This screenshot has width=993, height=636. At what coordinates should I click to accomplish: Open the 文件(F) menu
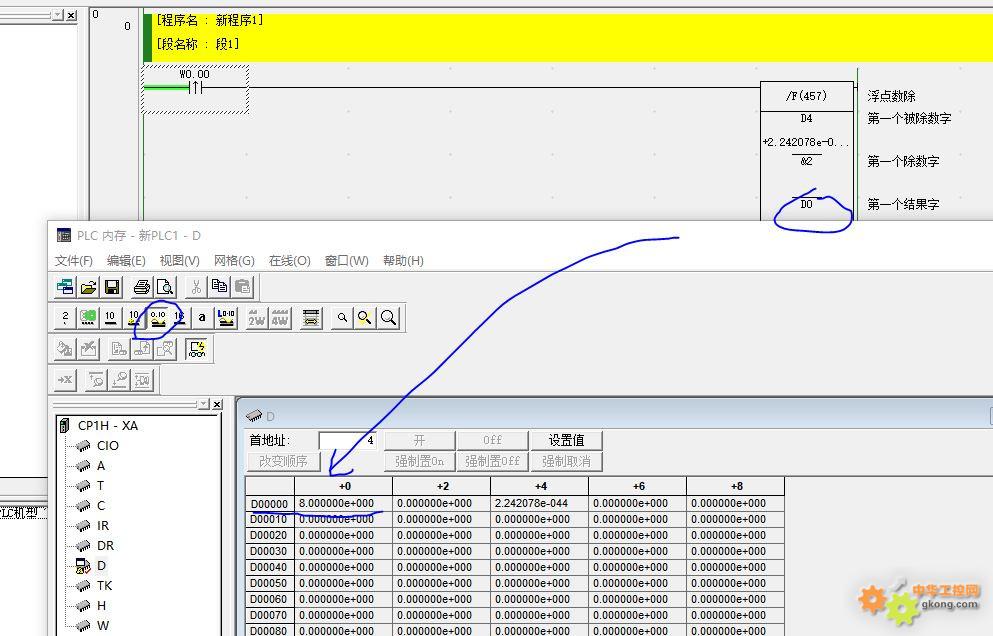pyautogui.click(x=73, y=260)
